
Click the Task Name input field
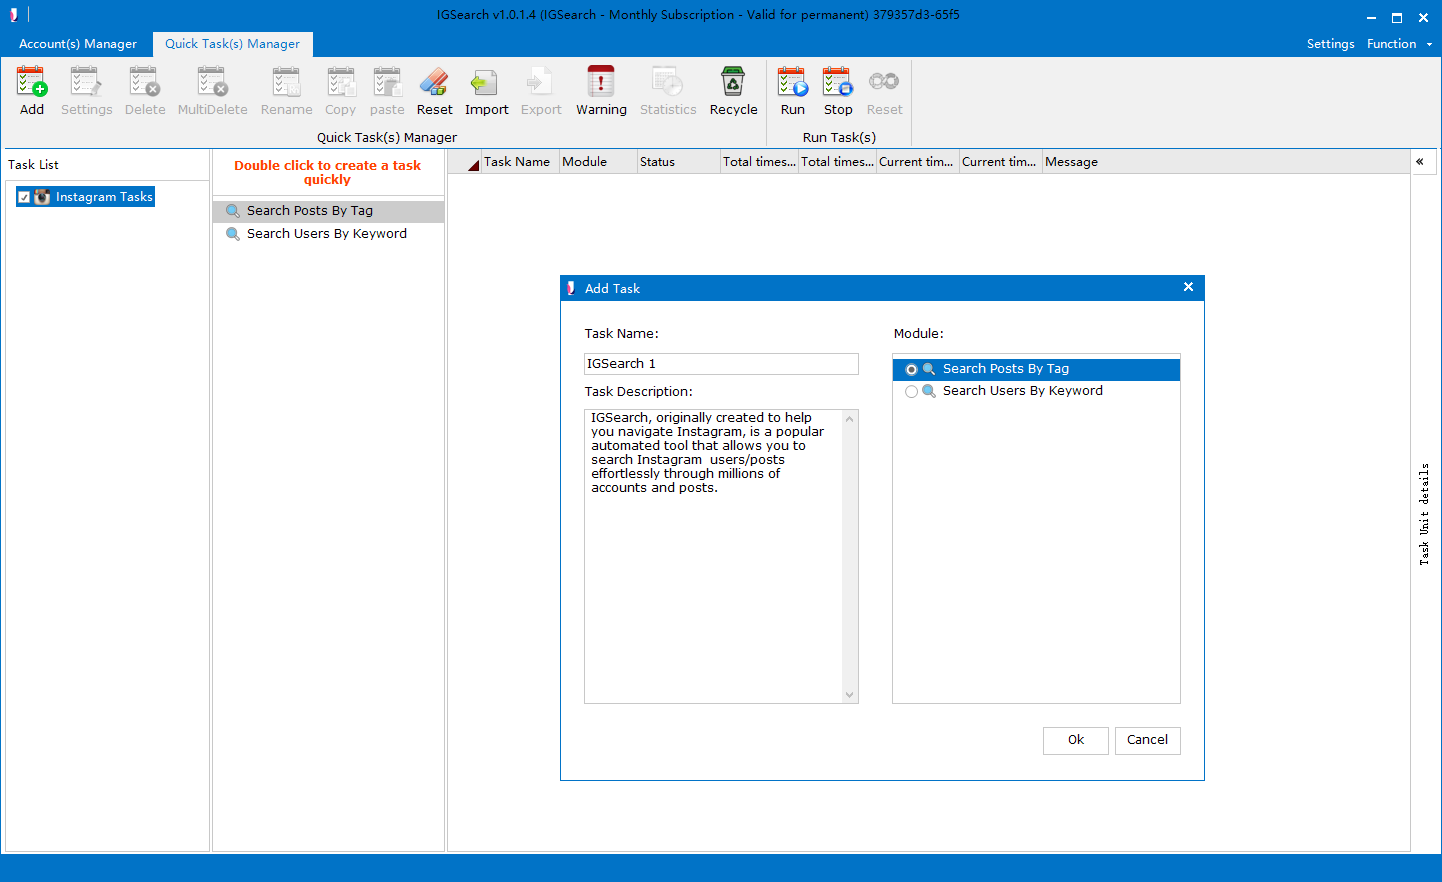(721, 364)
